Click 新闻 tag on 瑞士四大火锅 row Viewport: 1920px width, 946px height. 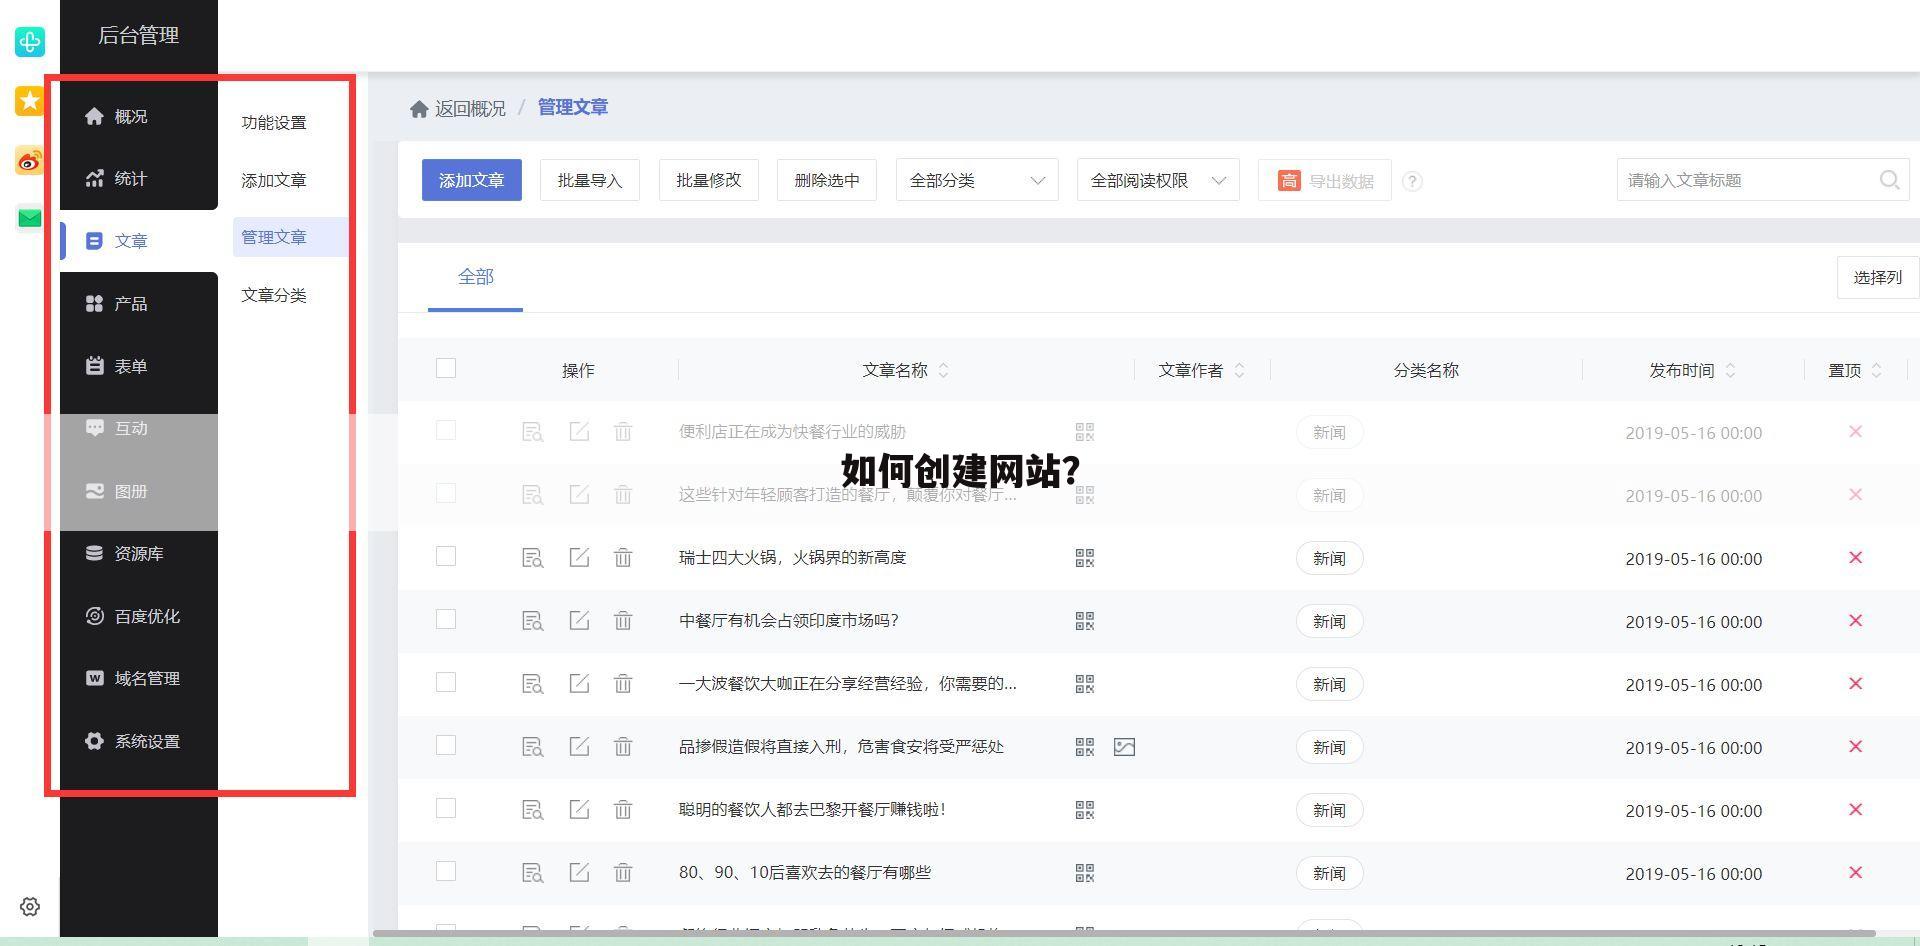click(1329, 558)
